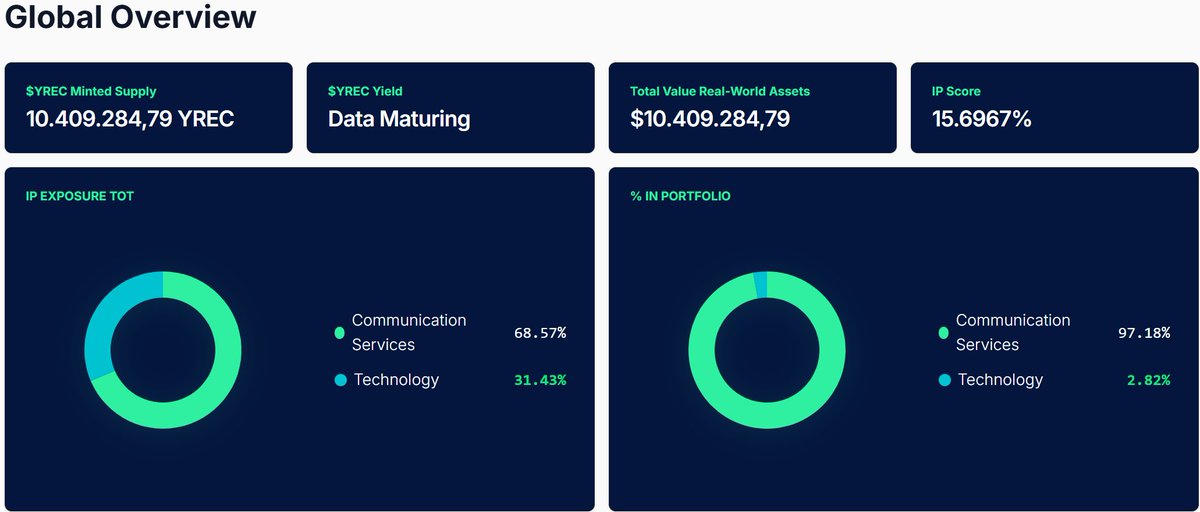The image size is (1200, 512).
Task: Click the % IN PORTFOLIO chart title
Action: 680,196
